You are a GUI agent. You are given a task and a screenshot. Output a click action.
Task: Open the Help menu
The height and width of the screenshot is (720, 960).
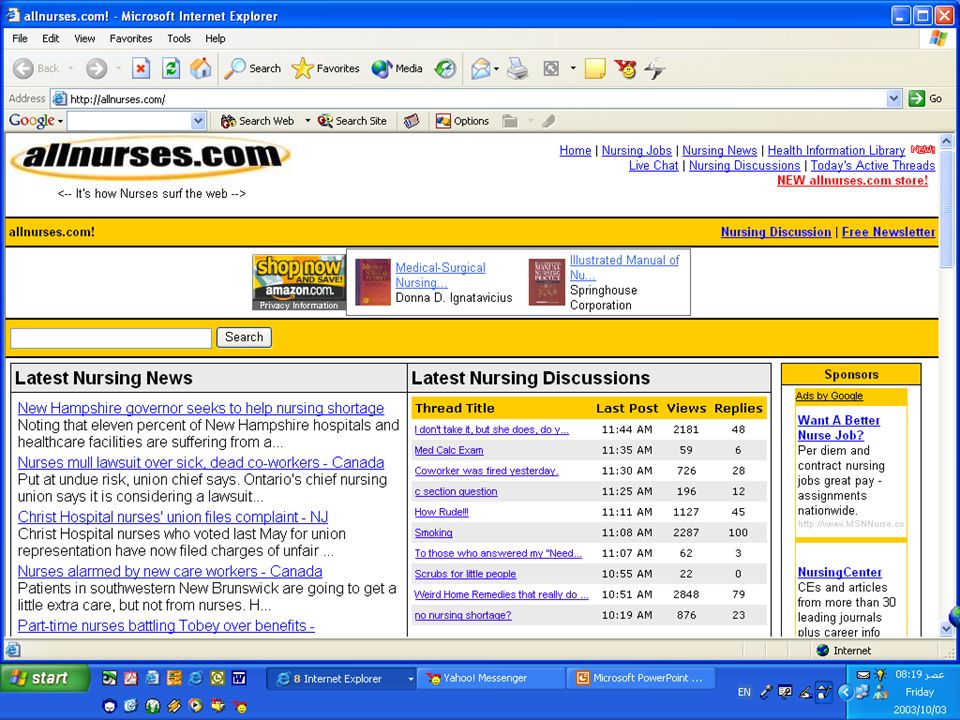point(215,39)
